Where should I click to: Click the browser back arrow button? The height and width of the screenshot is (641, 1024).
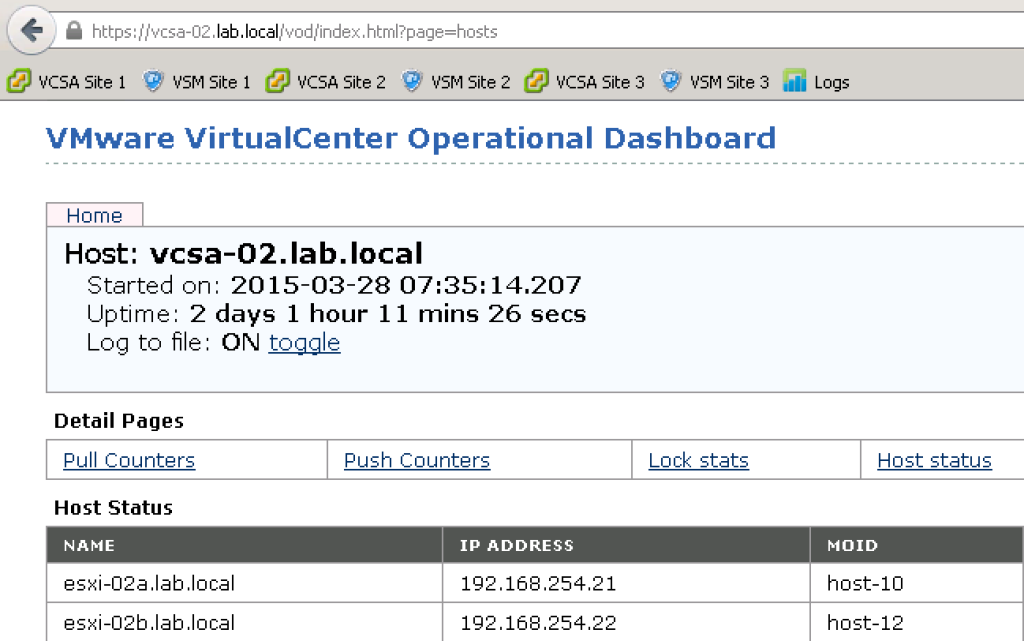(x=31, y=29)
